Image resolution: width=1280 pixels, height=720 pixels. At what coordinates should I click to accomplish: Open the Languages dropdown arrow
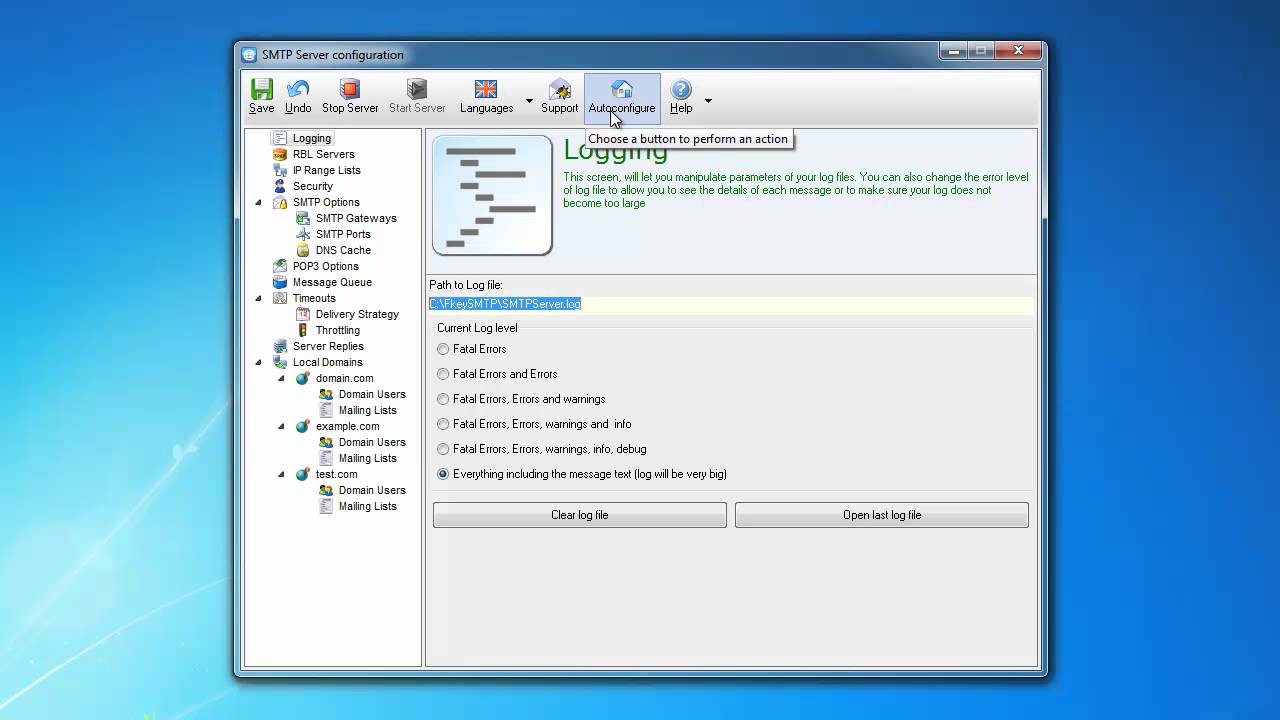click(529, 101)
